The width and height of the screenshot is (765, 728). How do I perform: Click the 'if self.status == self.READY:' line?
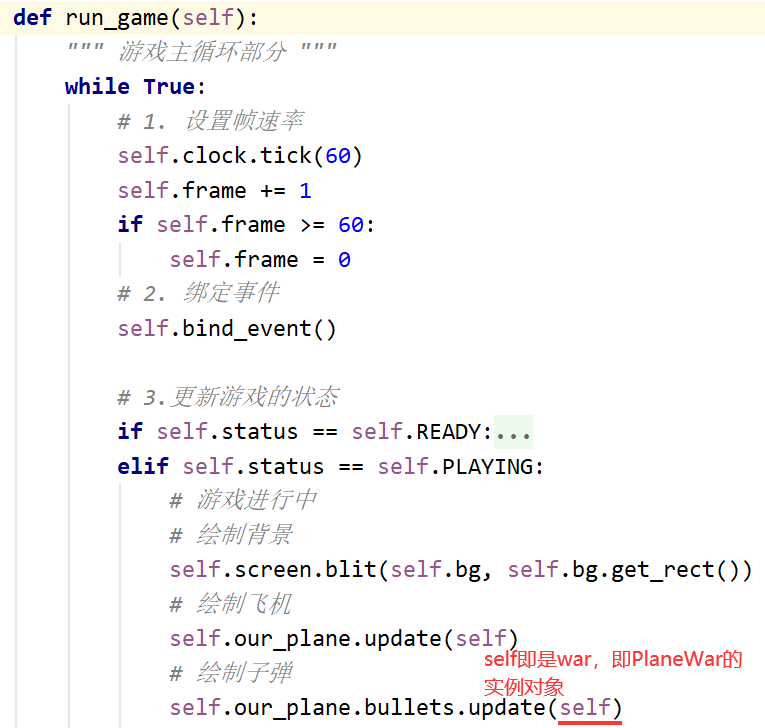point(305,432)
